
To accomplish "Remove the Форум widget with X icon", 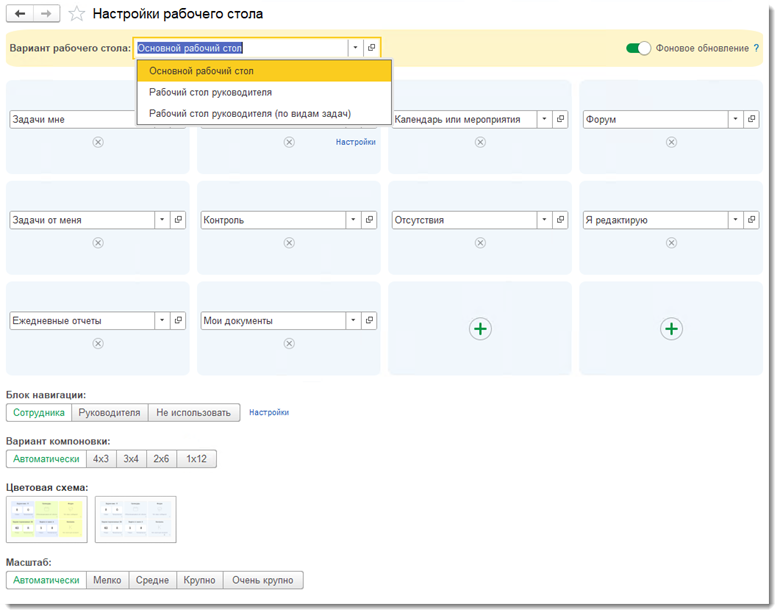I will (671, 142).
